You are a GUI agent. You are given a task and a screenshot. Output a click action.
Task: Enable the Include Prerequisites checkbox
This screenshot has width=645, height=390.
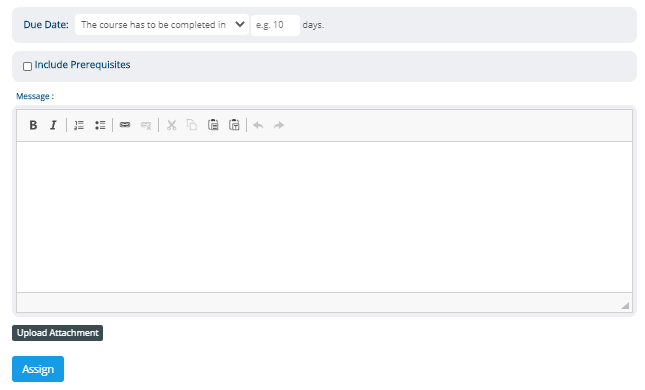click(x=28, y=66)
